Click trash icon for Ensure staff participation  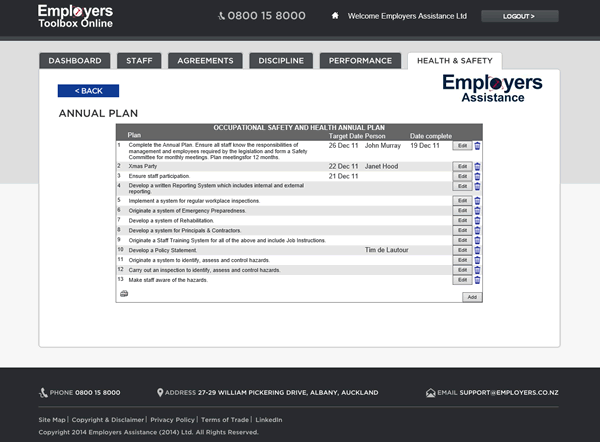(x=477, y=177)
